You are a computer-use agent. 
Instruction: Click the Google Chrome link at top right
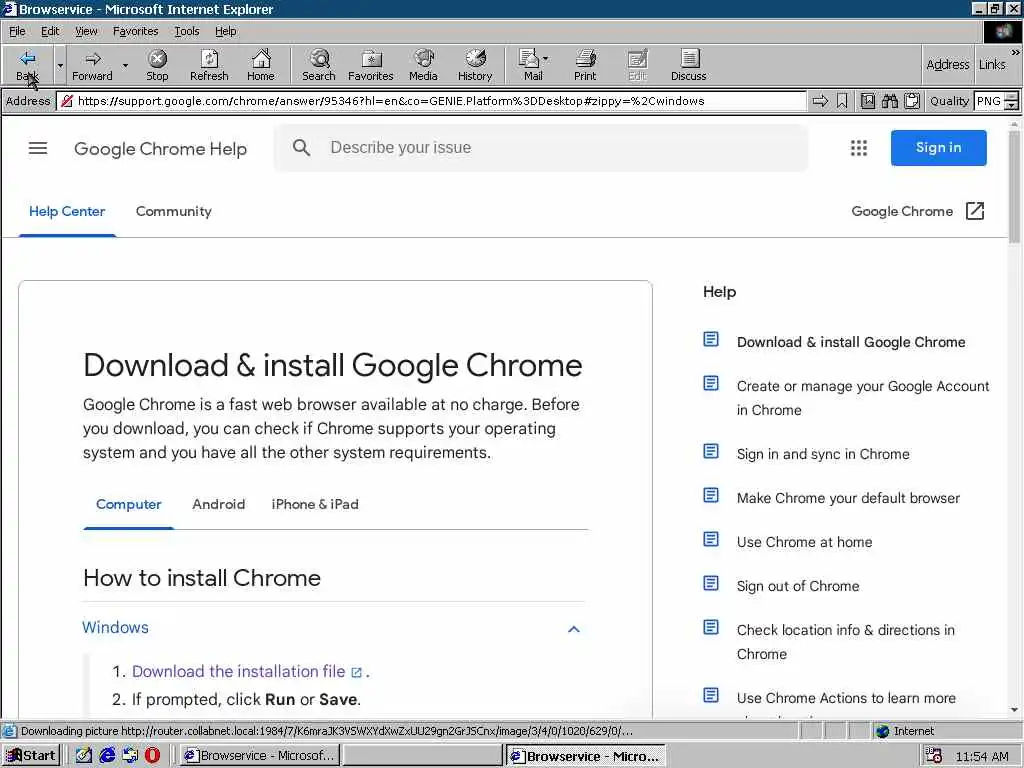coord(902,212)
